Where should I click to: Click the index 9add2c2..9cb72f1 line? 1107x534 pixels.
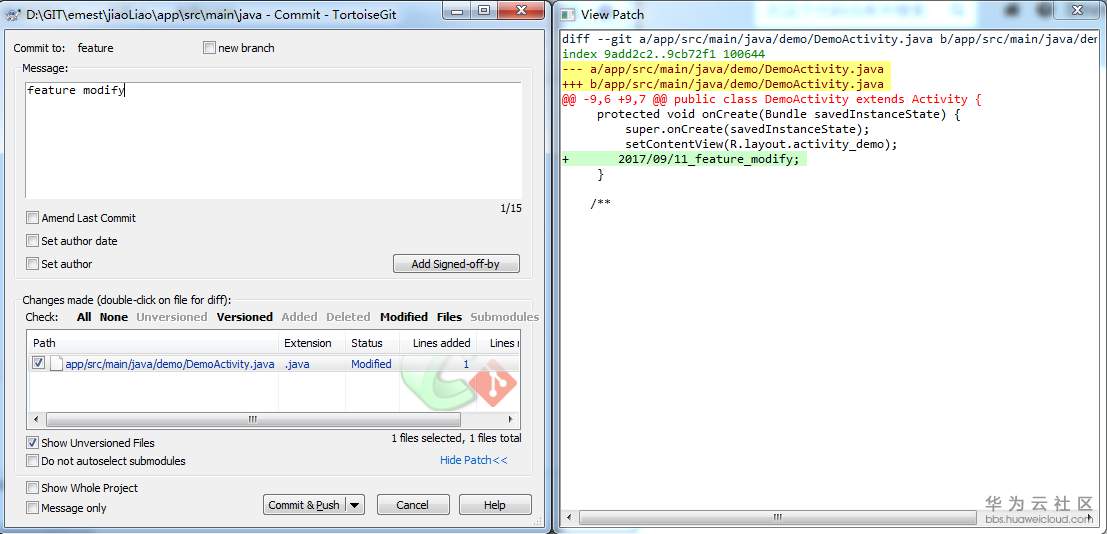[x=664, y=54]
